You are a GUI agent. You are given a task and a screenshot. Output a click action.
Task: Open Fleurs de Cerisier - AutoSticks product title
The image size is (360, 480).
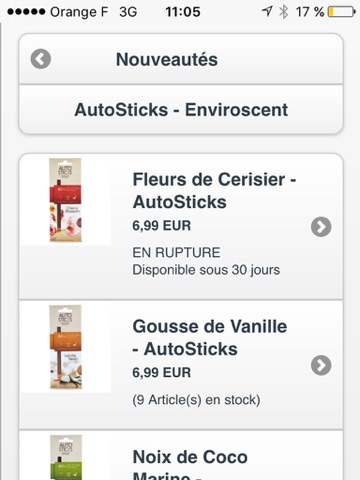coord(214,191)
